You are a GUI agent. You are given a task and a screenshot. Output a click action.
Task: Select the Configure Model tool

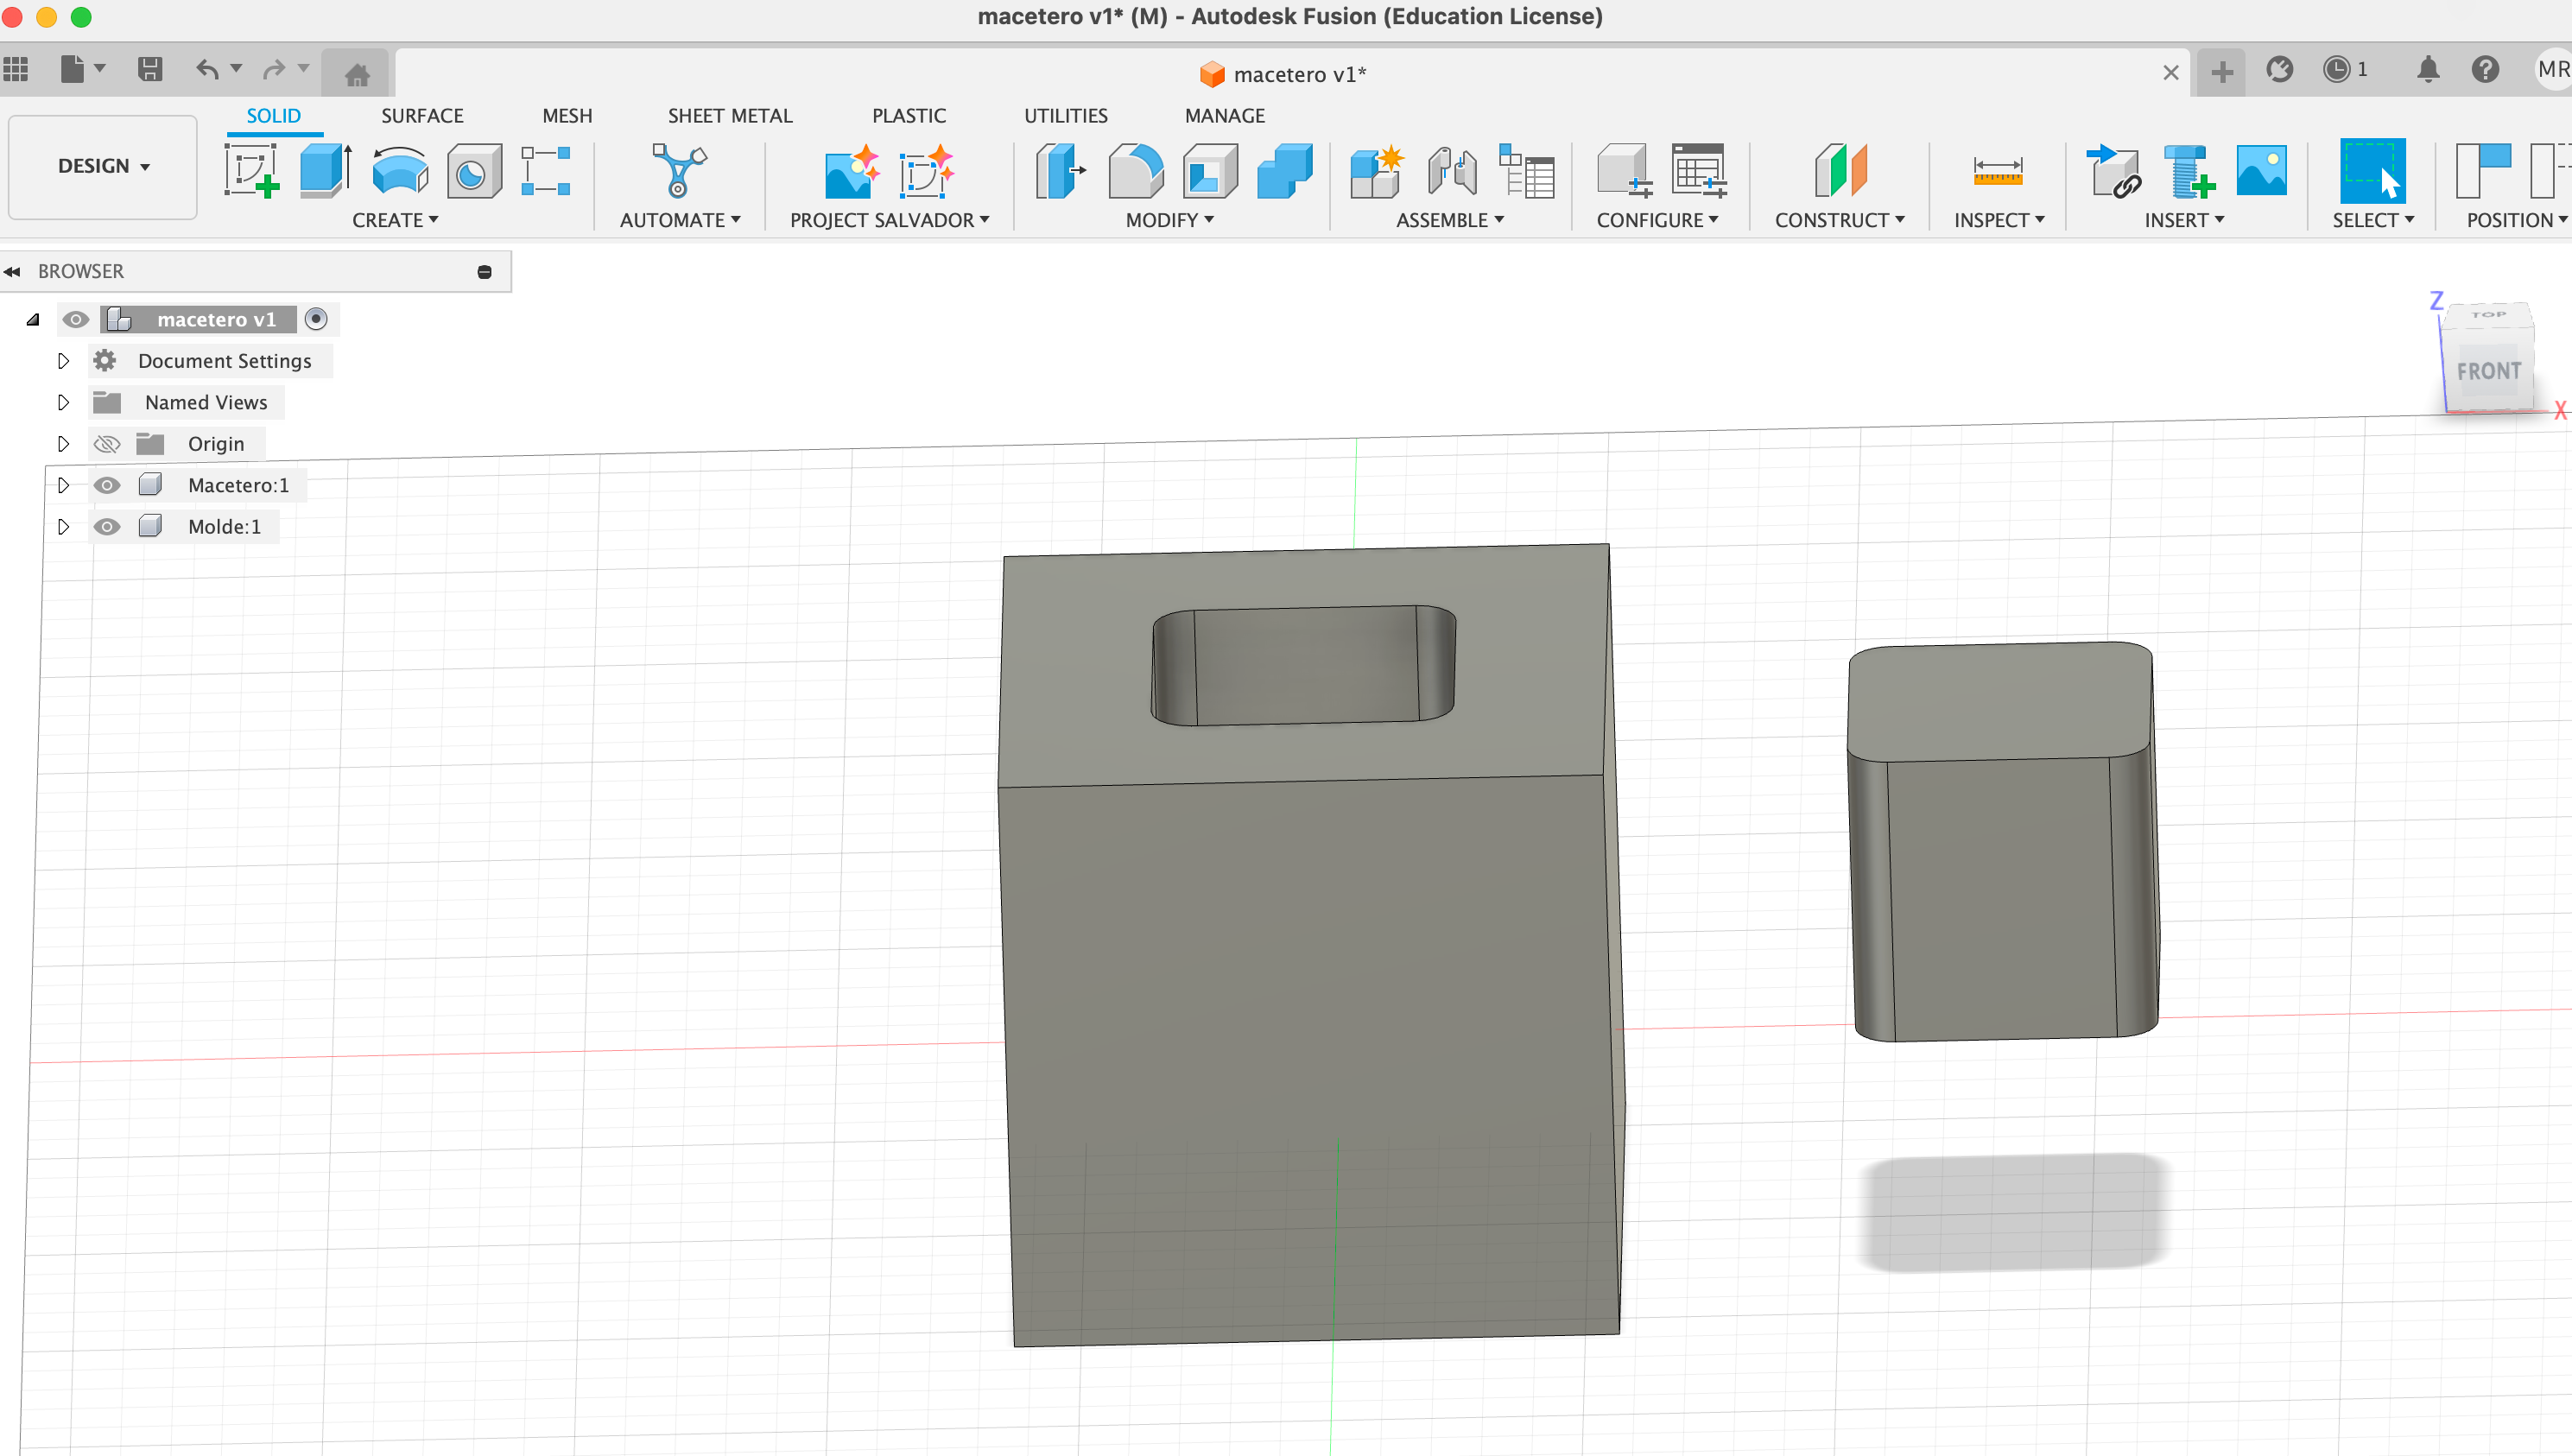point(1624,171)
